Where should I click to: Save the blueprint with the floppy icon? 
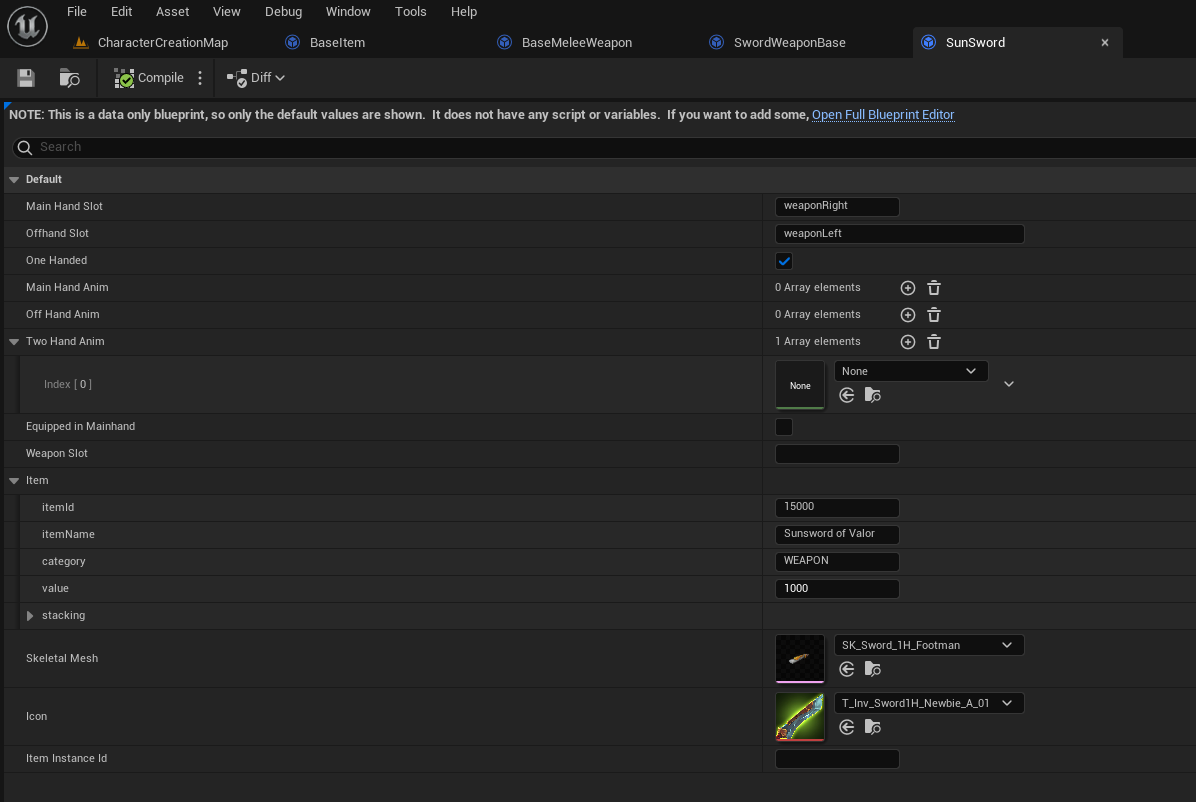point(26,78)
